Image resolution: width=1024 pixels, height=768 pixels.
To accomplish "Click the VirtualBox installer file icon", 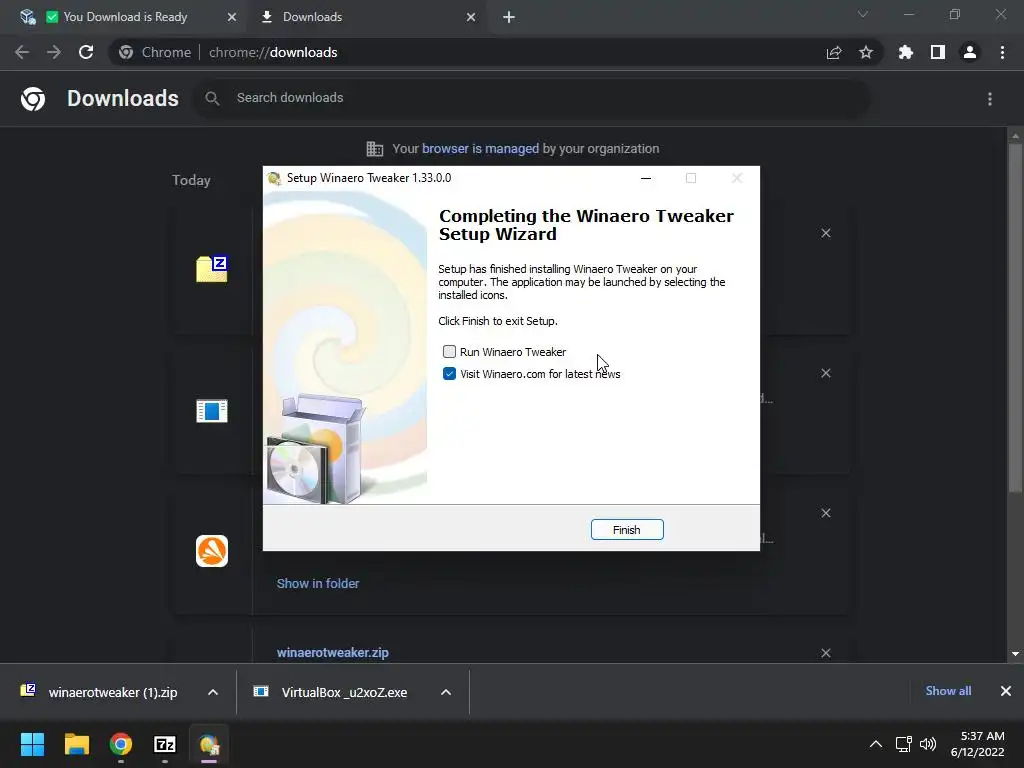I will [x=212, y=411].
